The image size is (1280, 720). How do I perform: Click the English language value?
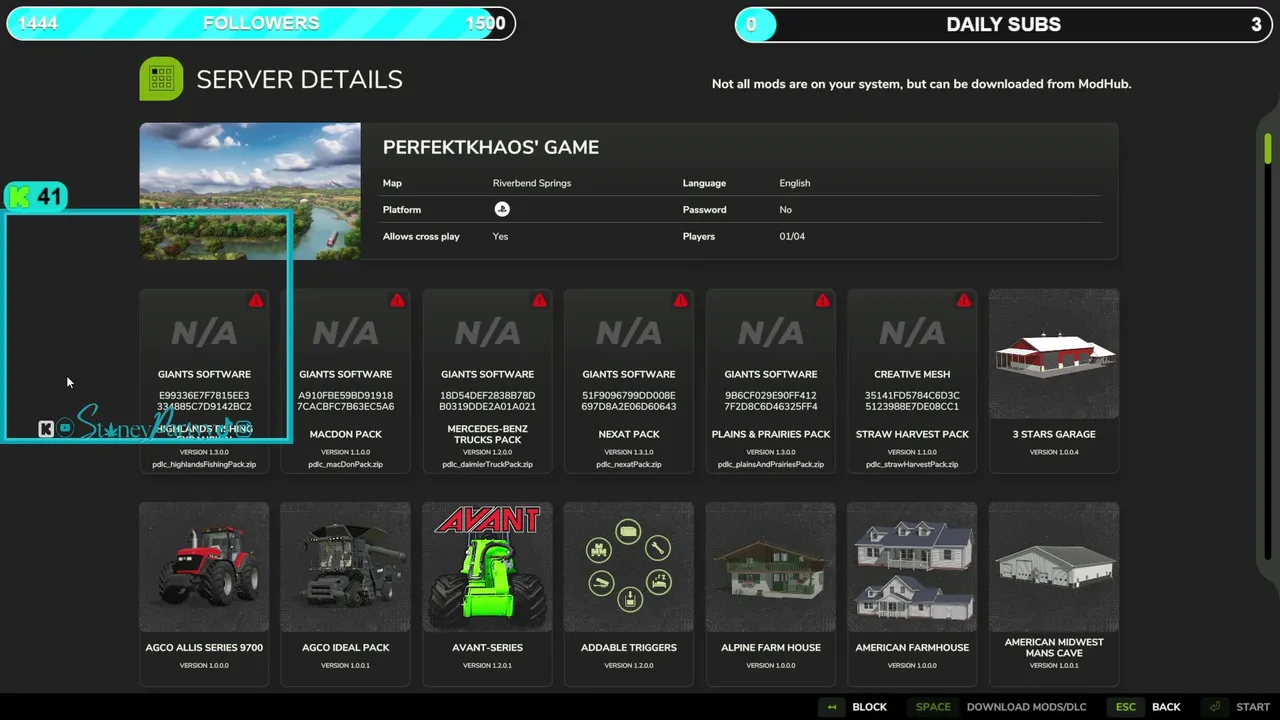point(795,183)
